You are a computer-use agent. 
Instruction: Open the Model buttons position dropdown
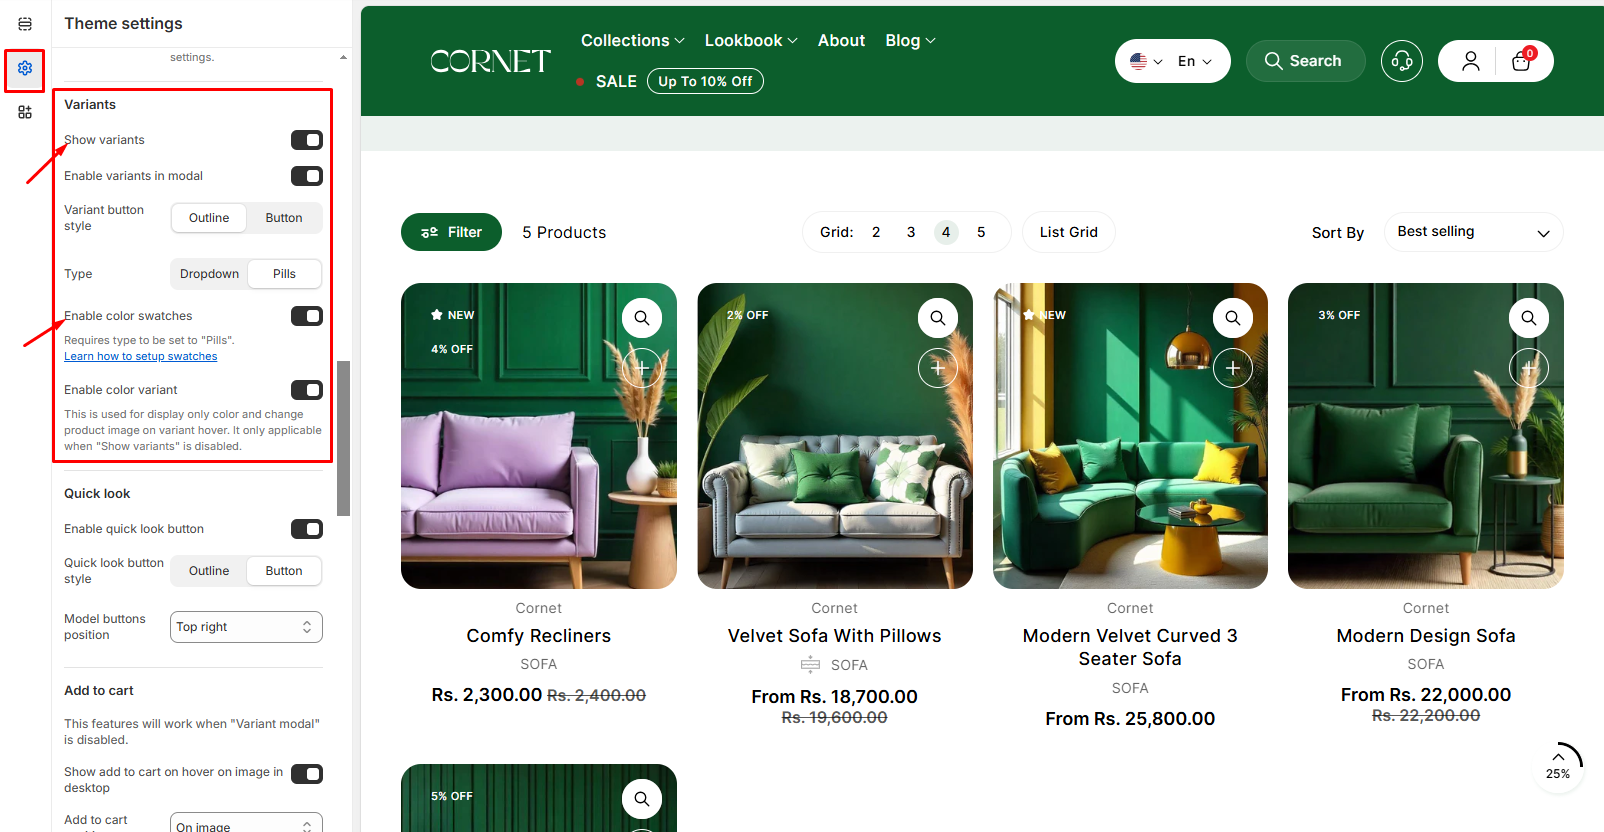246,627
